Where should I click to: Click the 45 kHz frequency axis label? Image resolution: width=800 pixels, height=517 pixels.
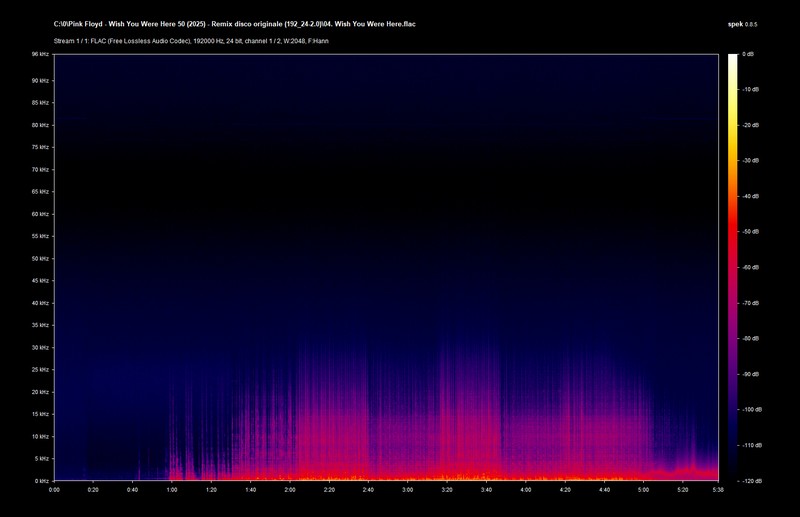[40, 281]
